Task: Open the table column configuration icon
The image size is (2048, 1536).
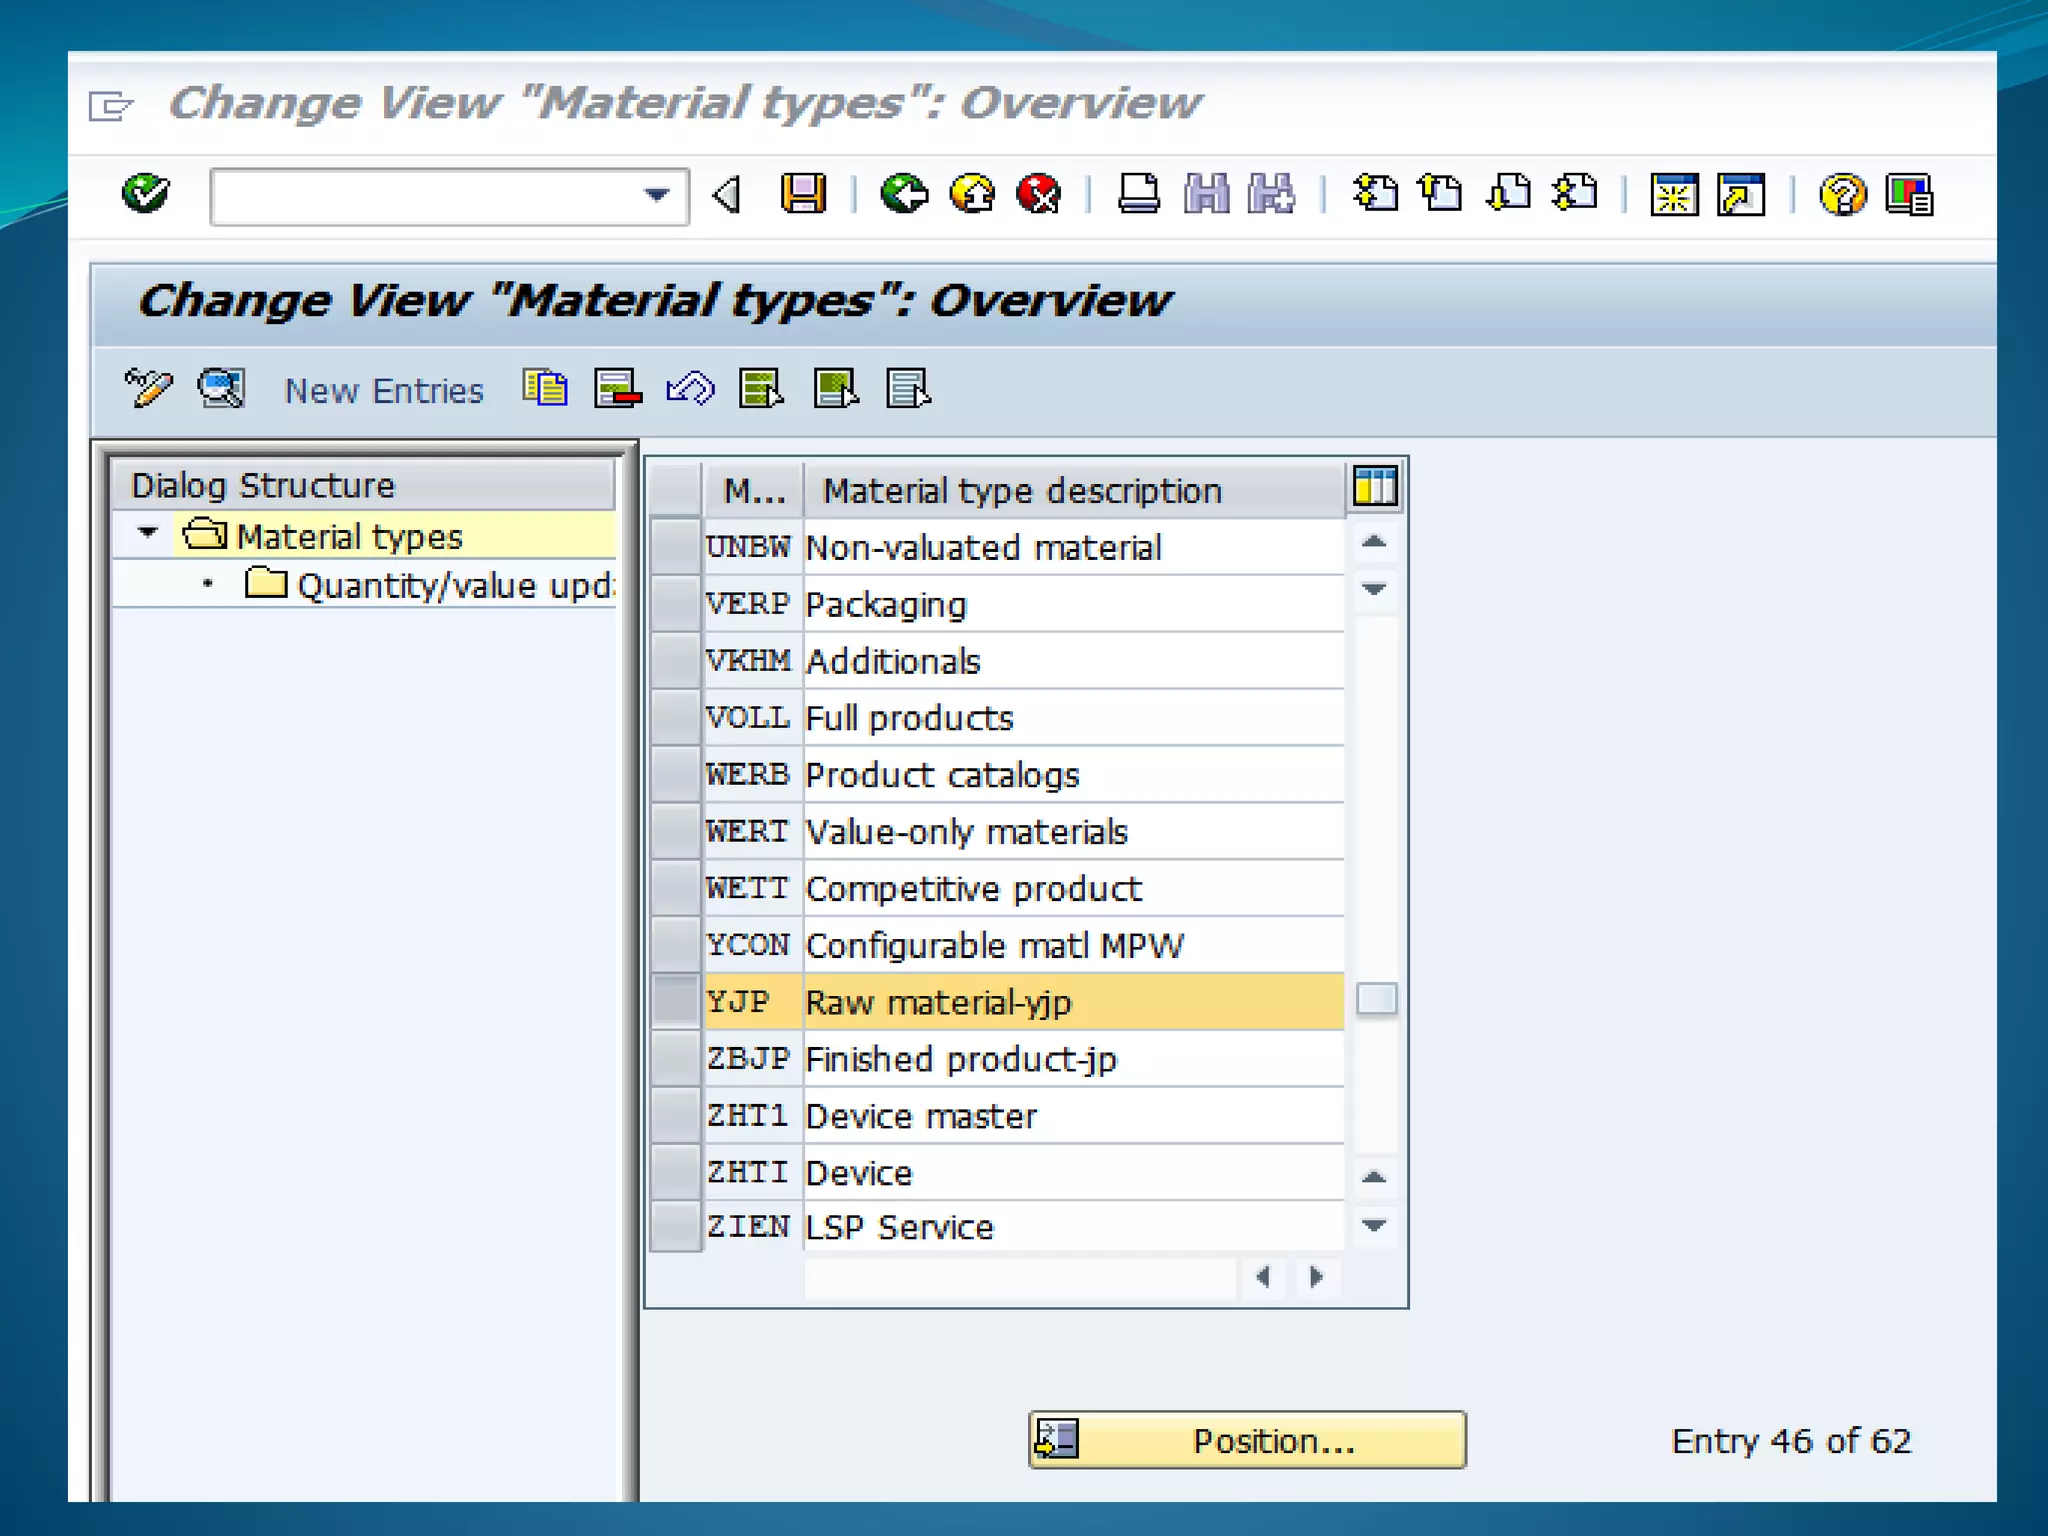Action: (1375, 487)
